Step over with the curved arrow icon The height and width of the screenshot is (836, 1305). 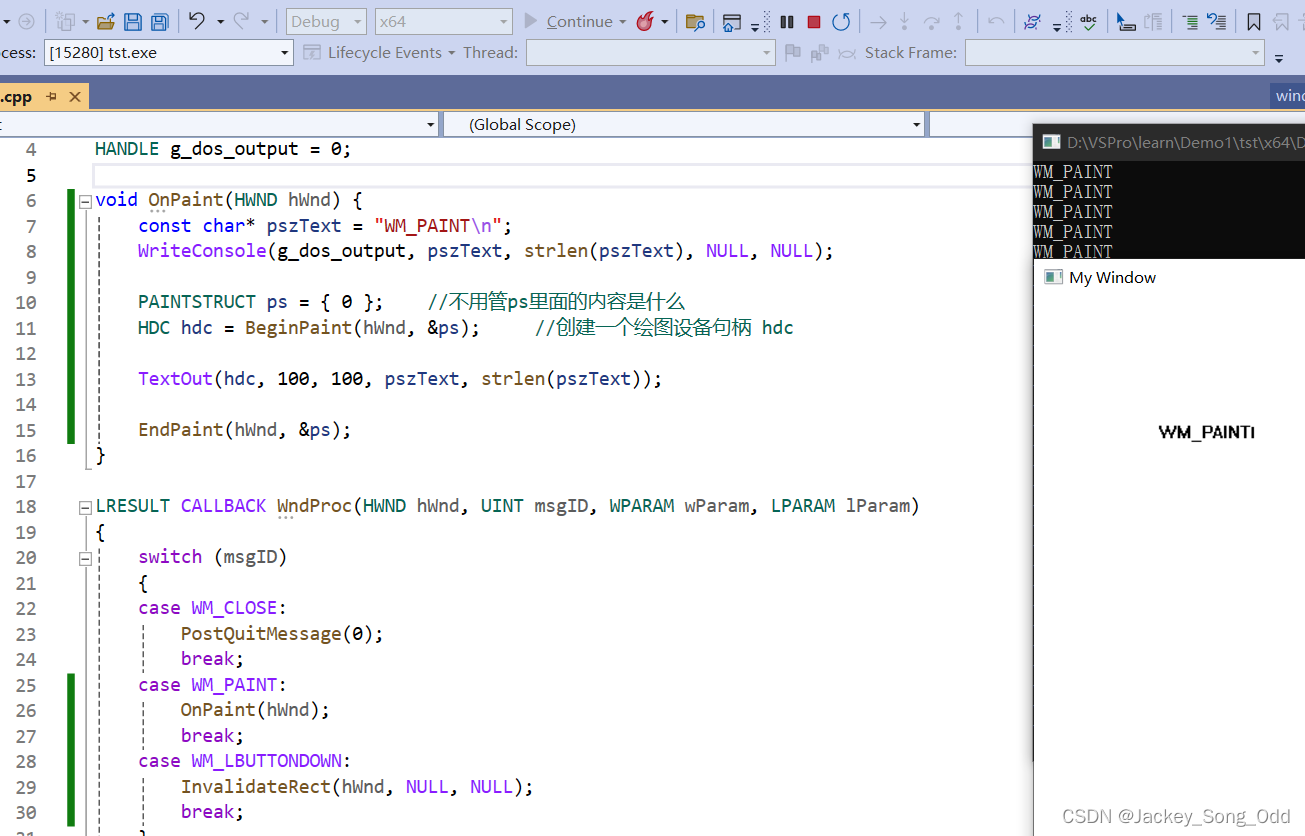[x=931, y=21]
